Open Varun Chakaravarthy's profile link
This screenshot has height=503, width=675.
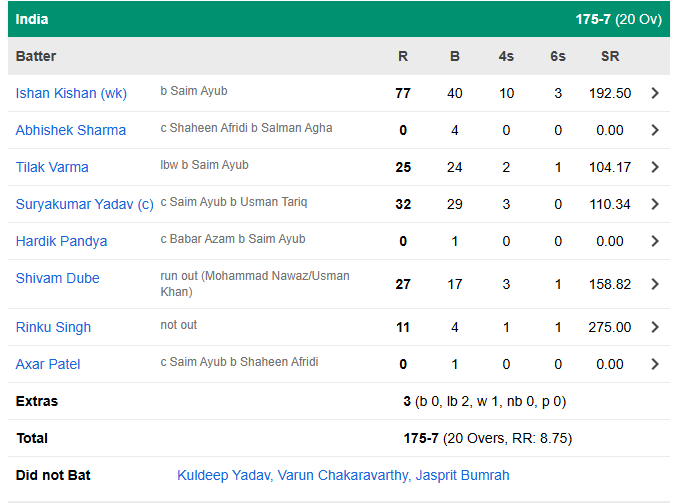(x=341, y=475)
